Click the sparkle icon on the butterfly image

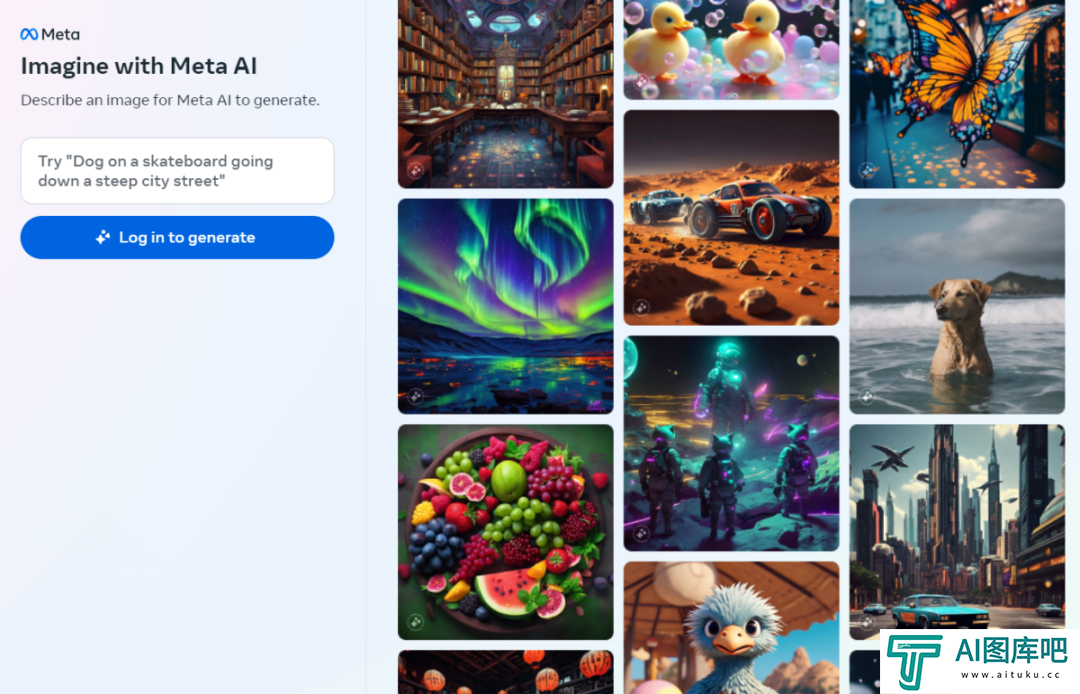point(867,170)
